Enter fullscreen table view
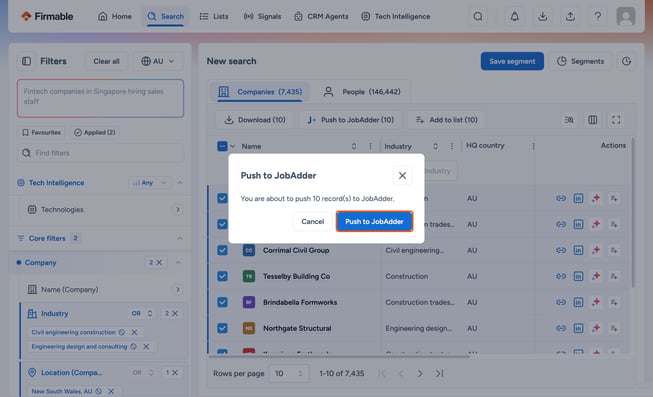Viewport: 653px width, 397px height. [616, 120]
